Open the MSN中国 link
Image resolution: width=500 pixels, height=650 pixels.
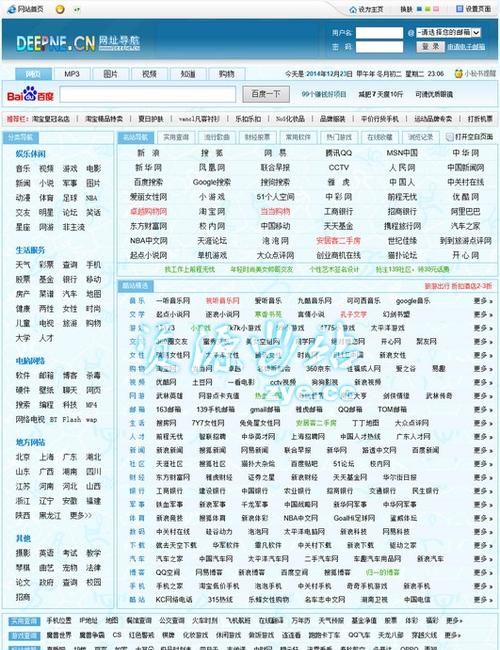(402, 153)
